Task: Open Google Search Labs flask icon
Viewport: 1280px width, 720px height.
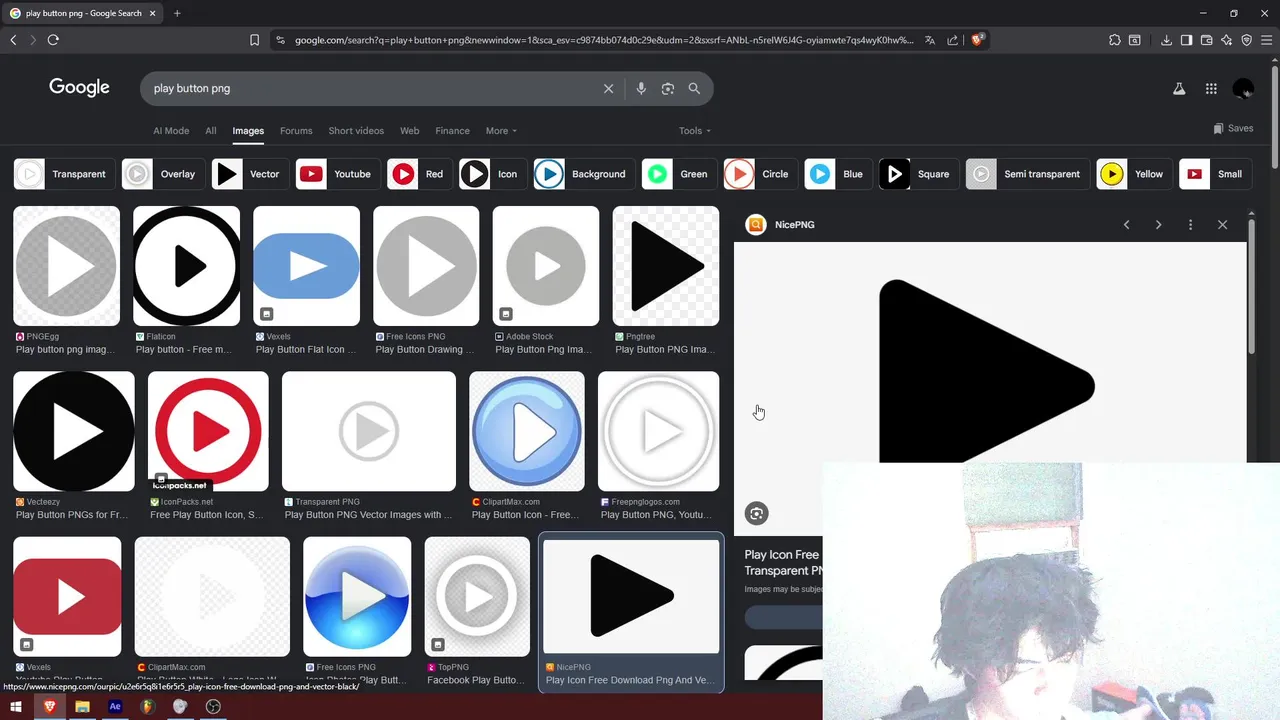Action: pos(1179,89)
